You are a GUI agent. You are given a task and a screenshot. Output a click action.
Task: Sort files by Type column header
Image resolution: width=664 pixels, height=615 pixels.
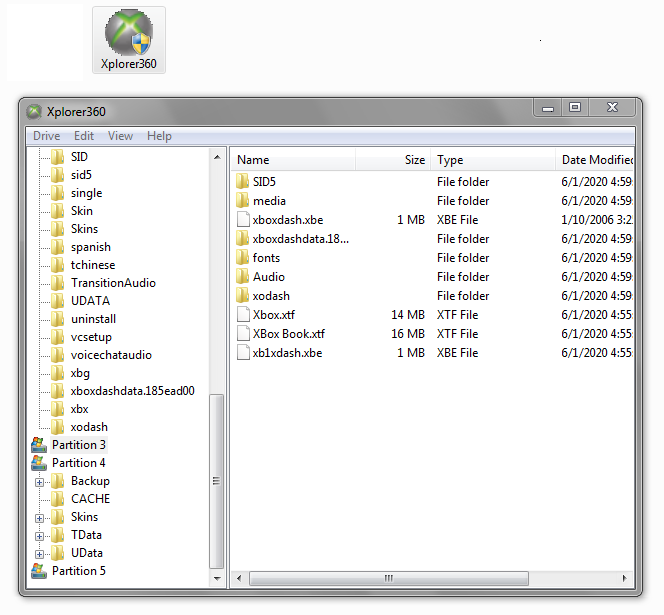click(492, 160)
